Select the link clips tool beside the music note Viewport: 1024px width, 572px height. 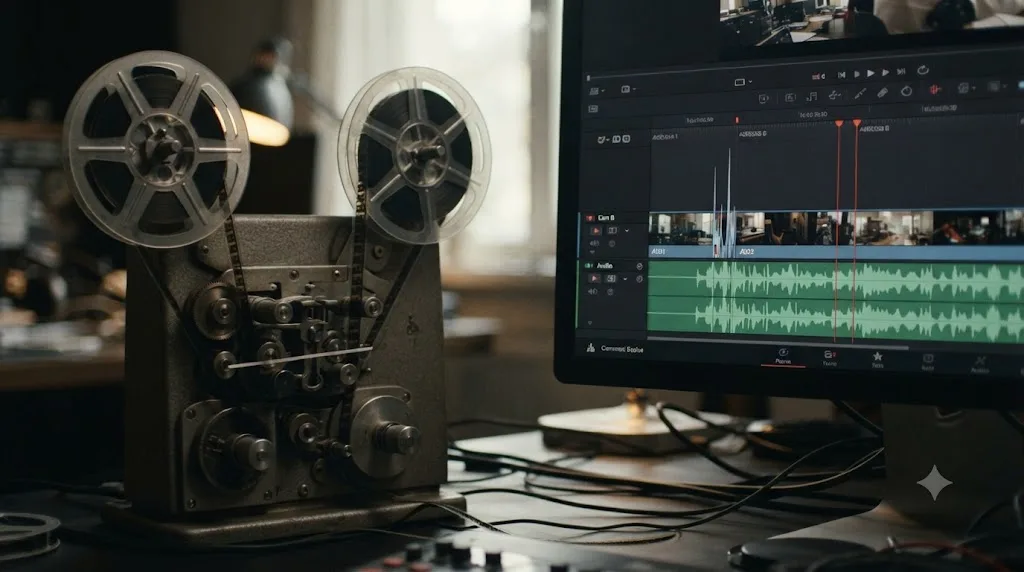[835, 95]
